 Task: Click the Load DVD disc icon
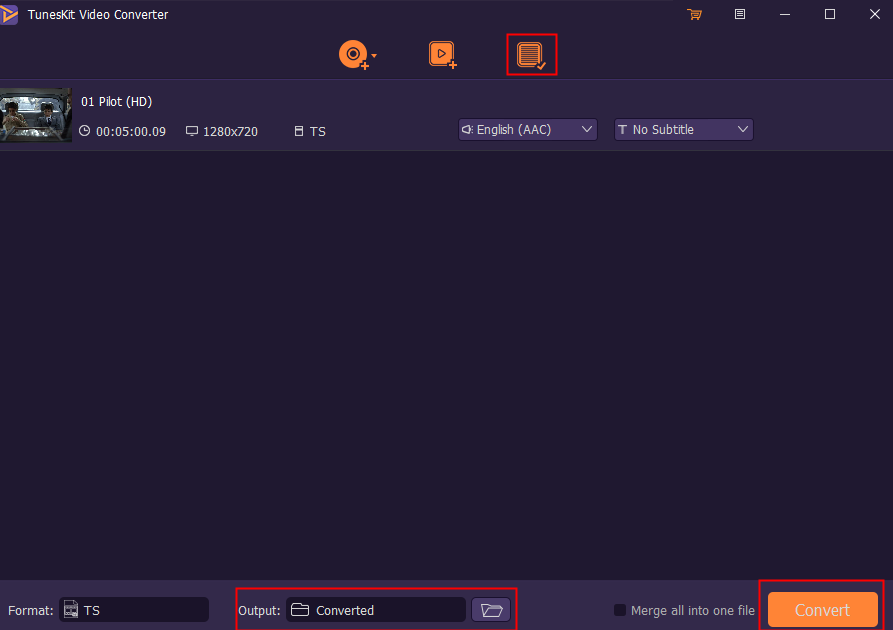click(354, 55)
